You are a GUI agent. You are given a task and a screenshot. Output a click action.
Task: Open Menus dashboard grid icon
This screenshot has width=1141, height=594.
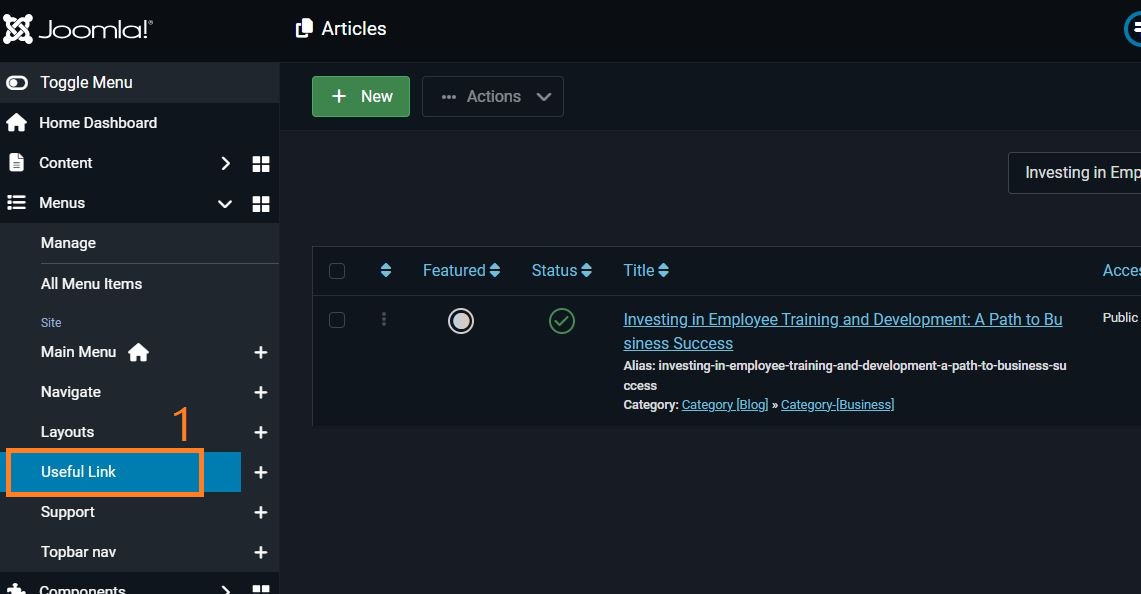261,204
